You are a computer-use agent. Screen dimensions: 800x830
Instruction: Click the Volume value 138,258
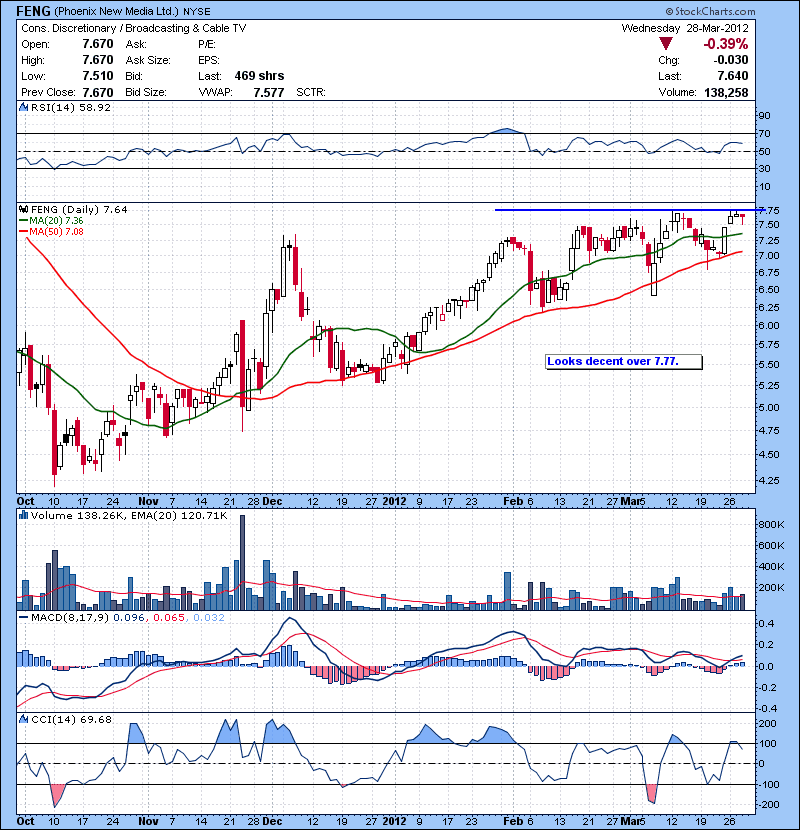point(726,93)
